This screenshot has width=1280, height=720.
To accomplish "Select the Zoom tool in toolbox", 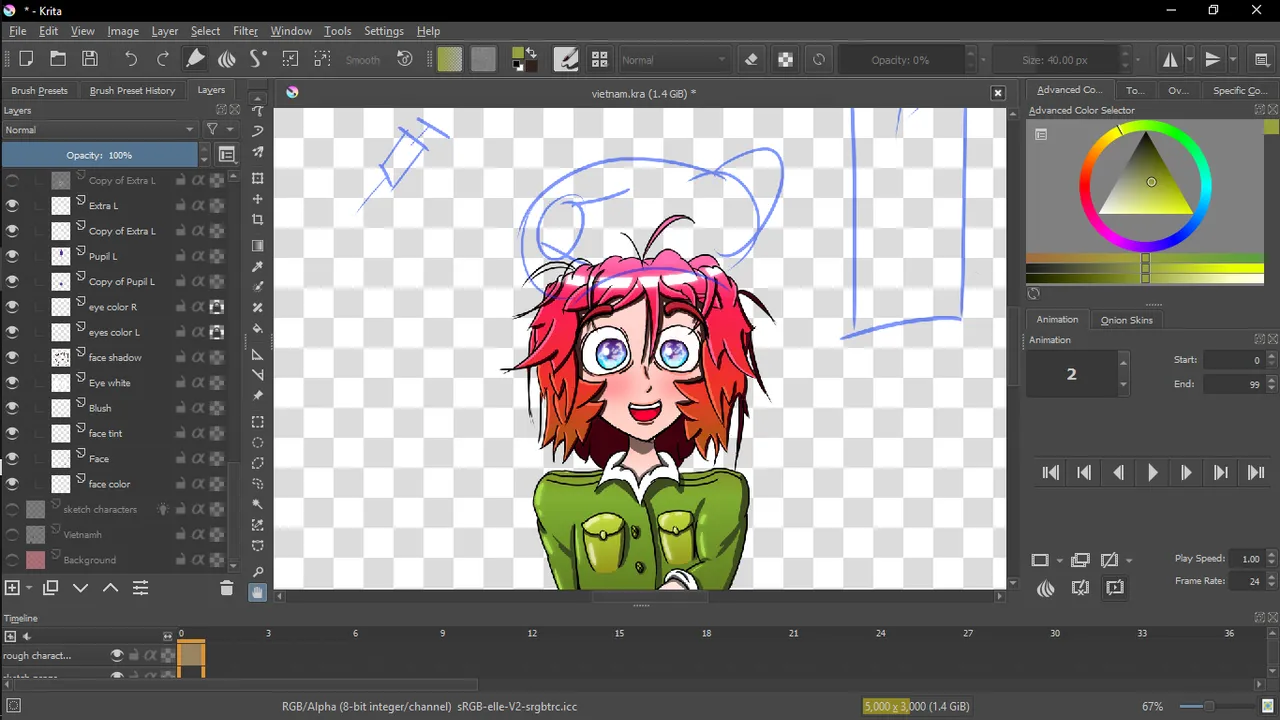I will point(257,571).
